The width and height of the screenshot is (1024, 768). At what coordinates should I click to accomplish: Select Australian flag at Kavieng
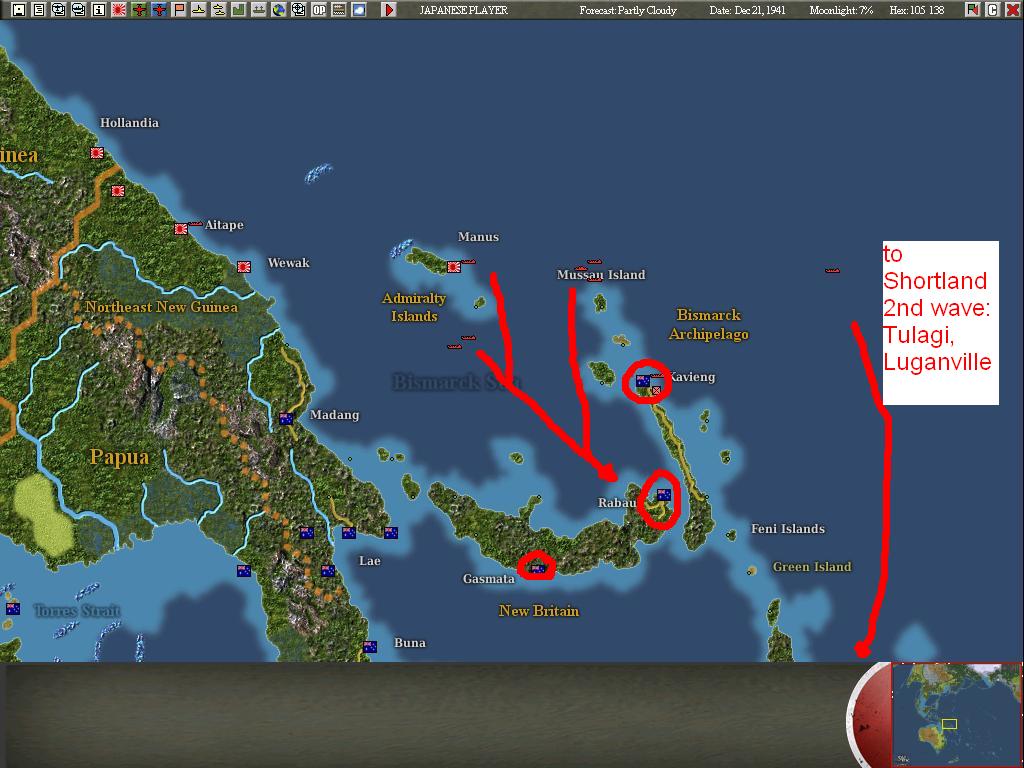click(643, 381)
